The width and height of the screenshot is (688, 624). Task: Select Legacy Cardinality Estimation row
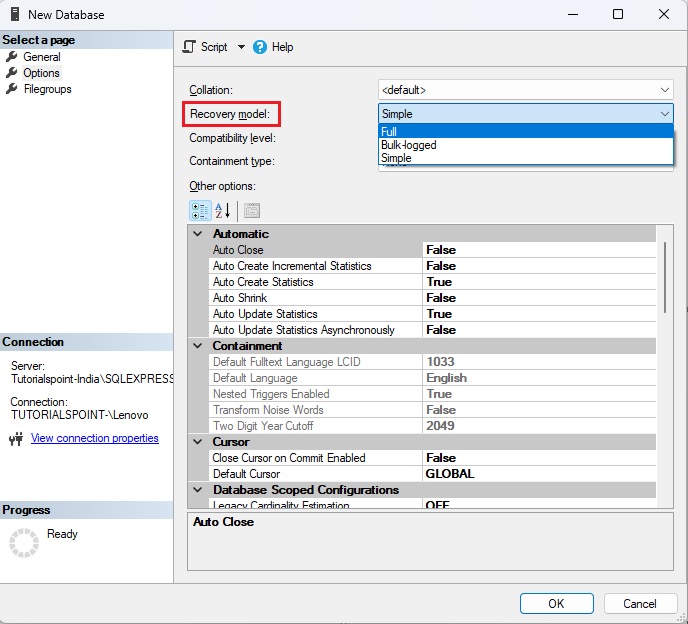pyautogui.click(x=432, y=505)
